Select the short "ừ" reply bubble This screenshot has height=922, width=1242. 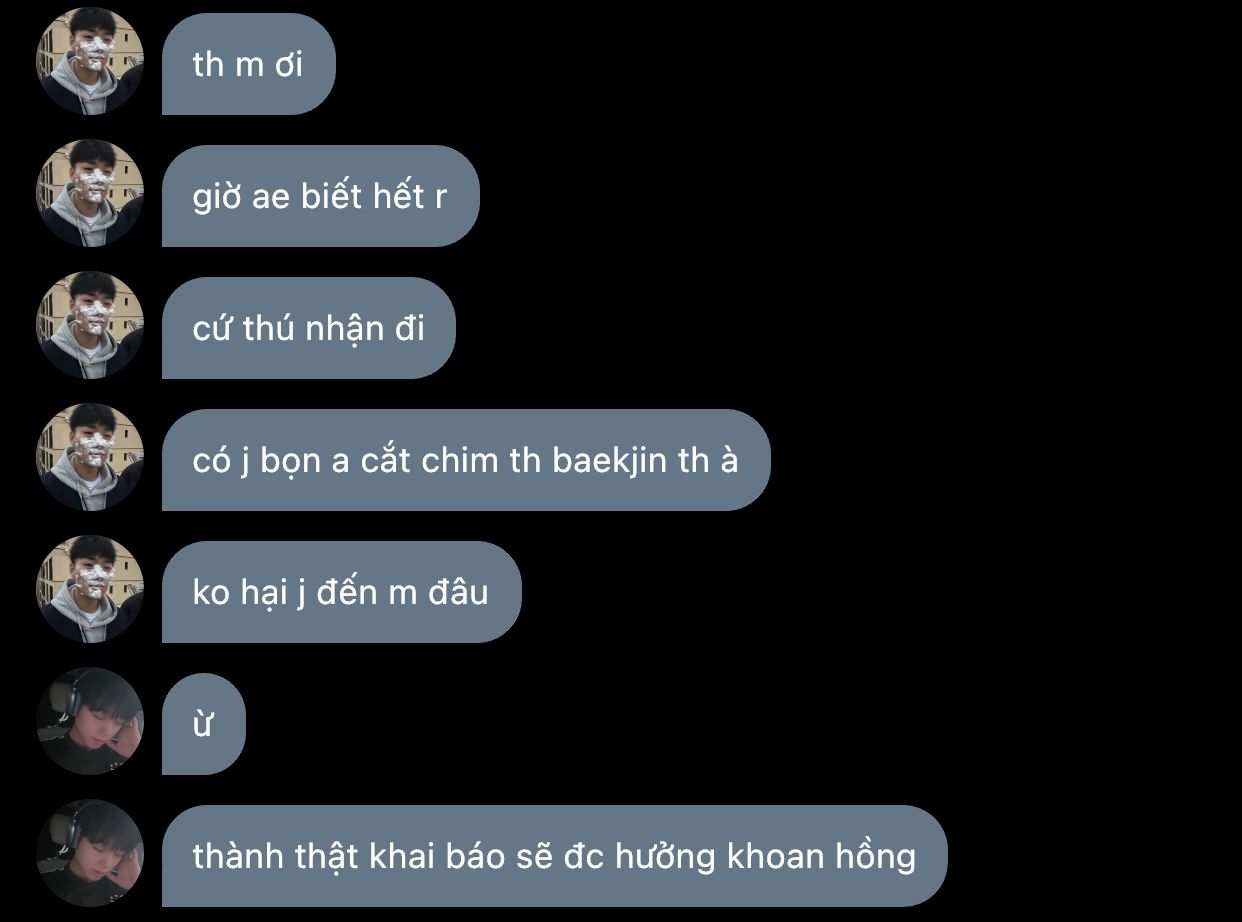[203, 724]
